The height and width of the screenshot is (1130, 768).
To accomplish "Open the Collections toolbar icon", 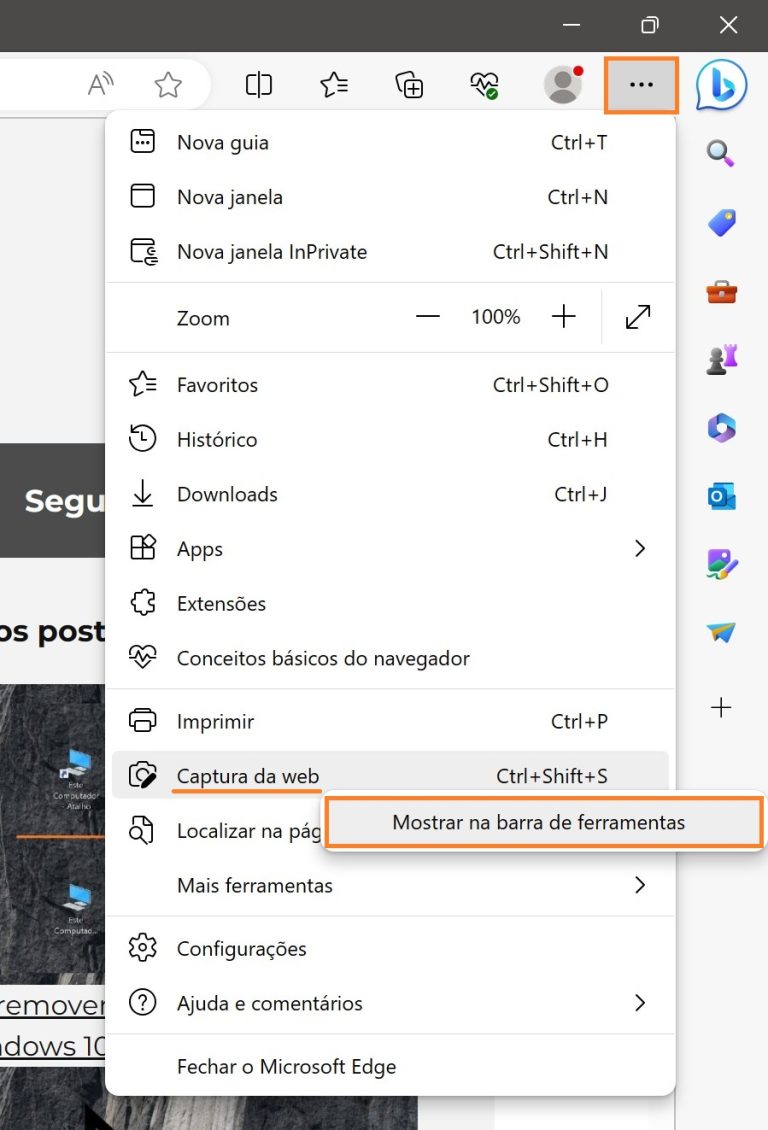I will click(410, 85).
